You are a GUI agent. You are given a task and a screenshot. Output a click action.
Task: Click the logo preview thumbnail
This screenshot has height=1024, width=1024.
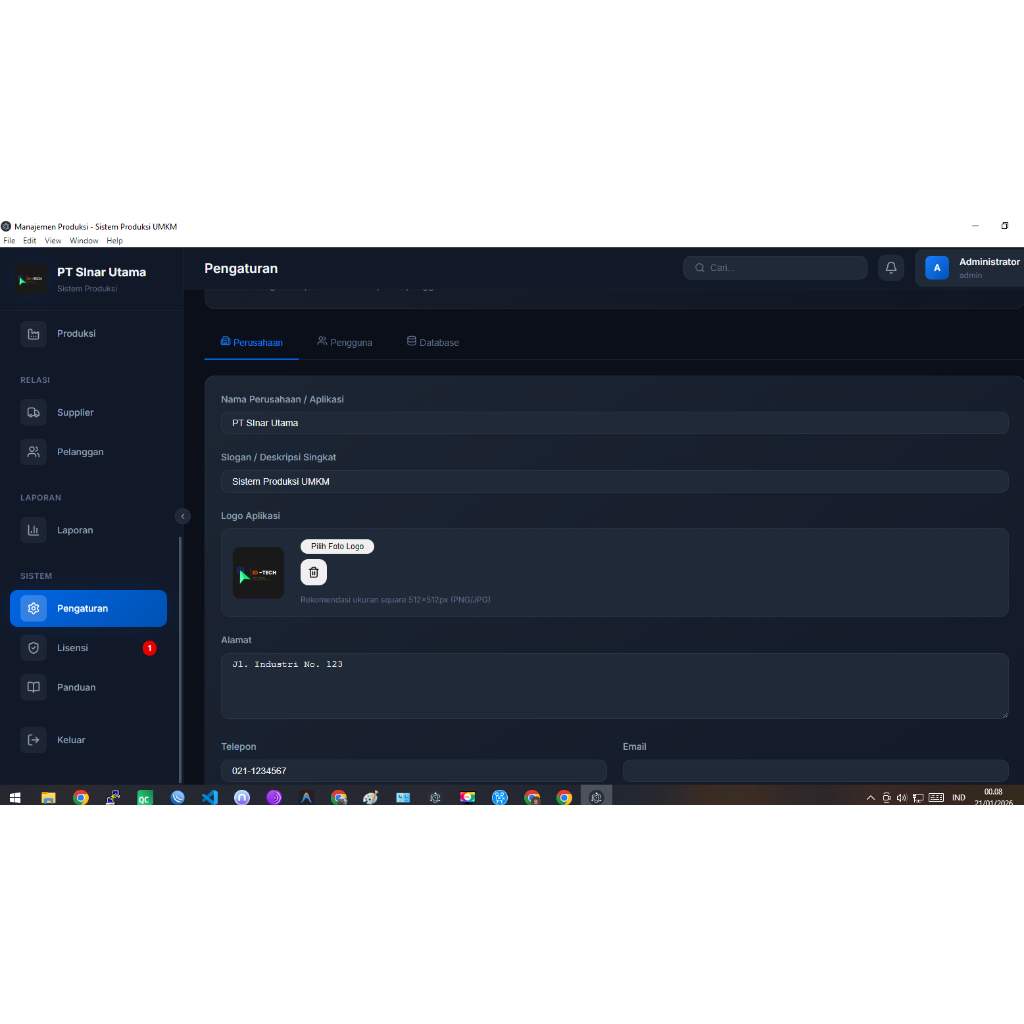click(259, 573)
